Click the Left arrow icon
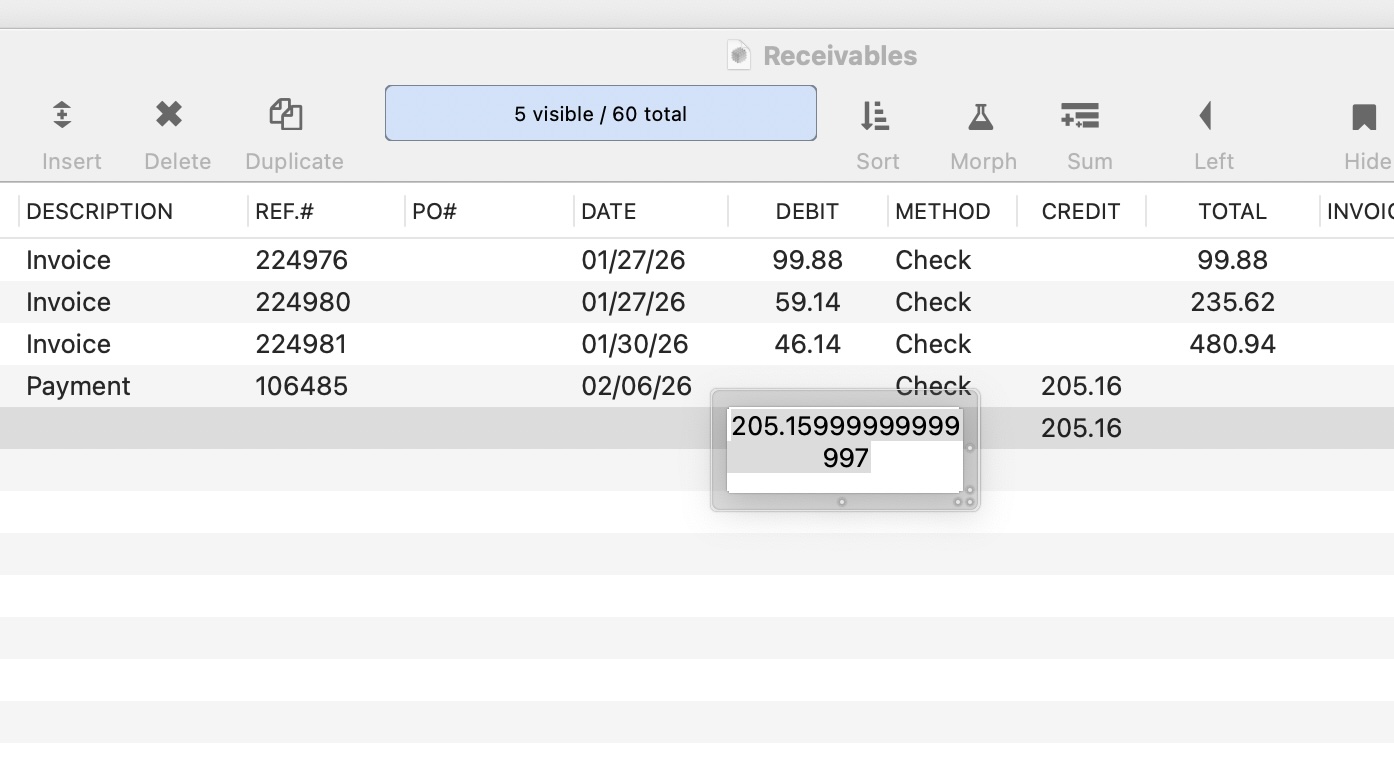 [1206, 116]
